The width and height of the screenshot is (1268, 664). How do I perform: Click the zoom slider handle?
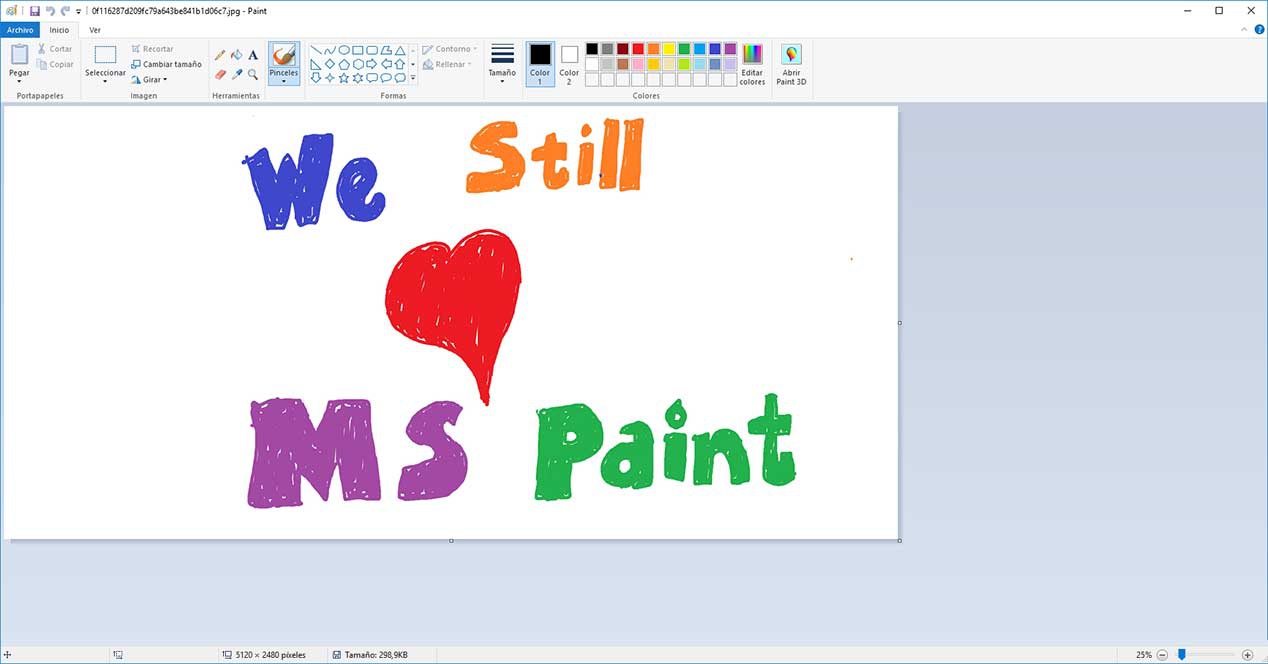1181,654
